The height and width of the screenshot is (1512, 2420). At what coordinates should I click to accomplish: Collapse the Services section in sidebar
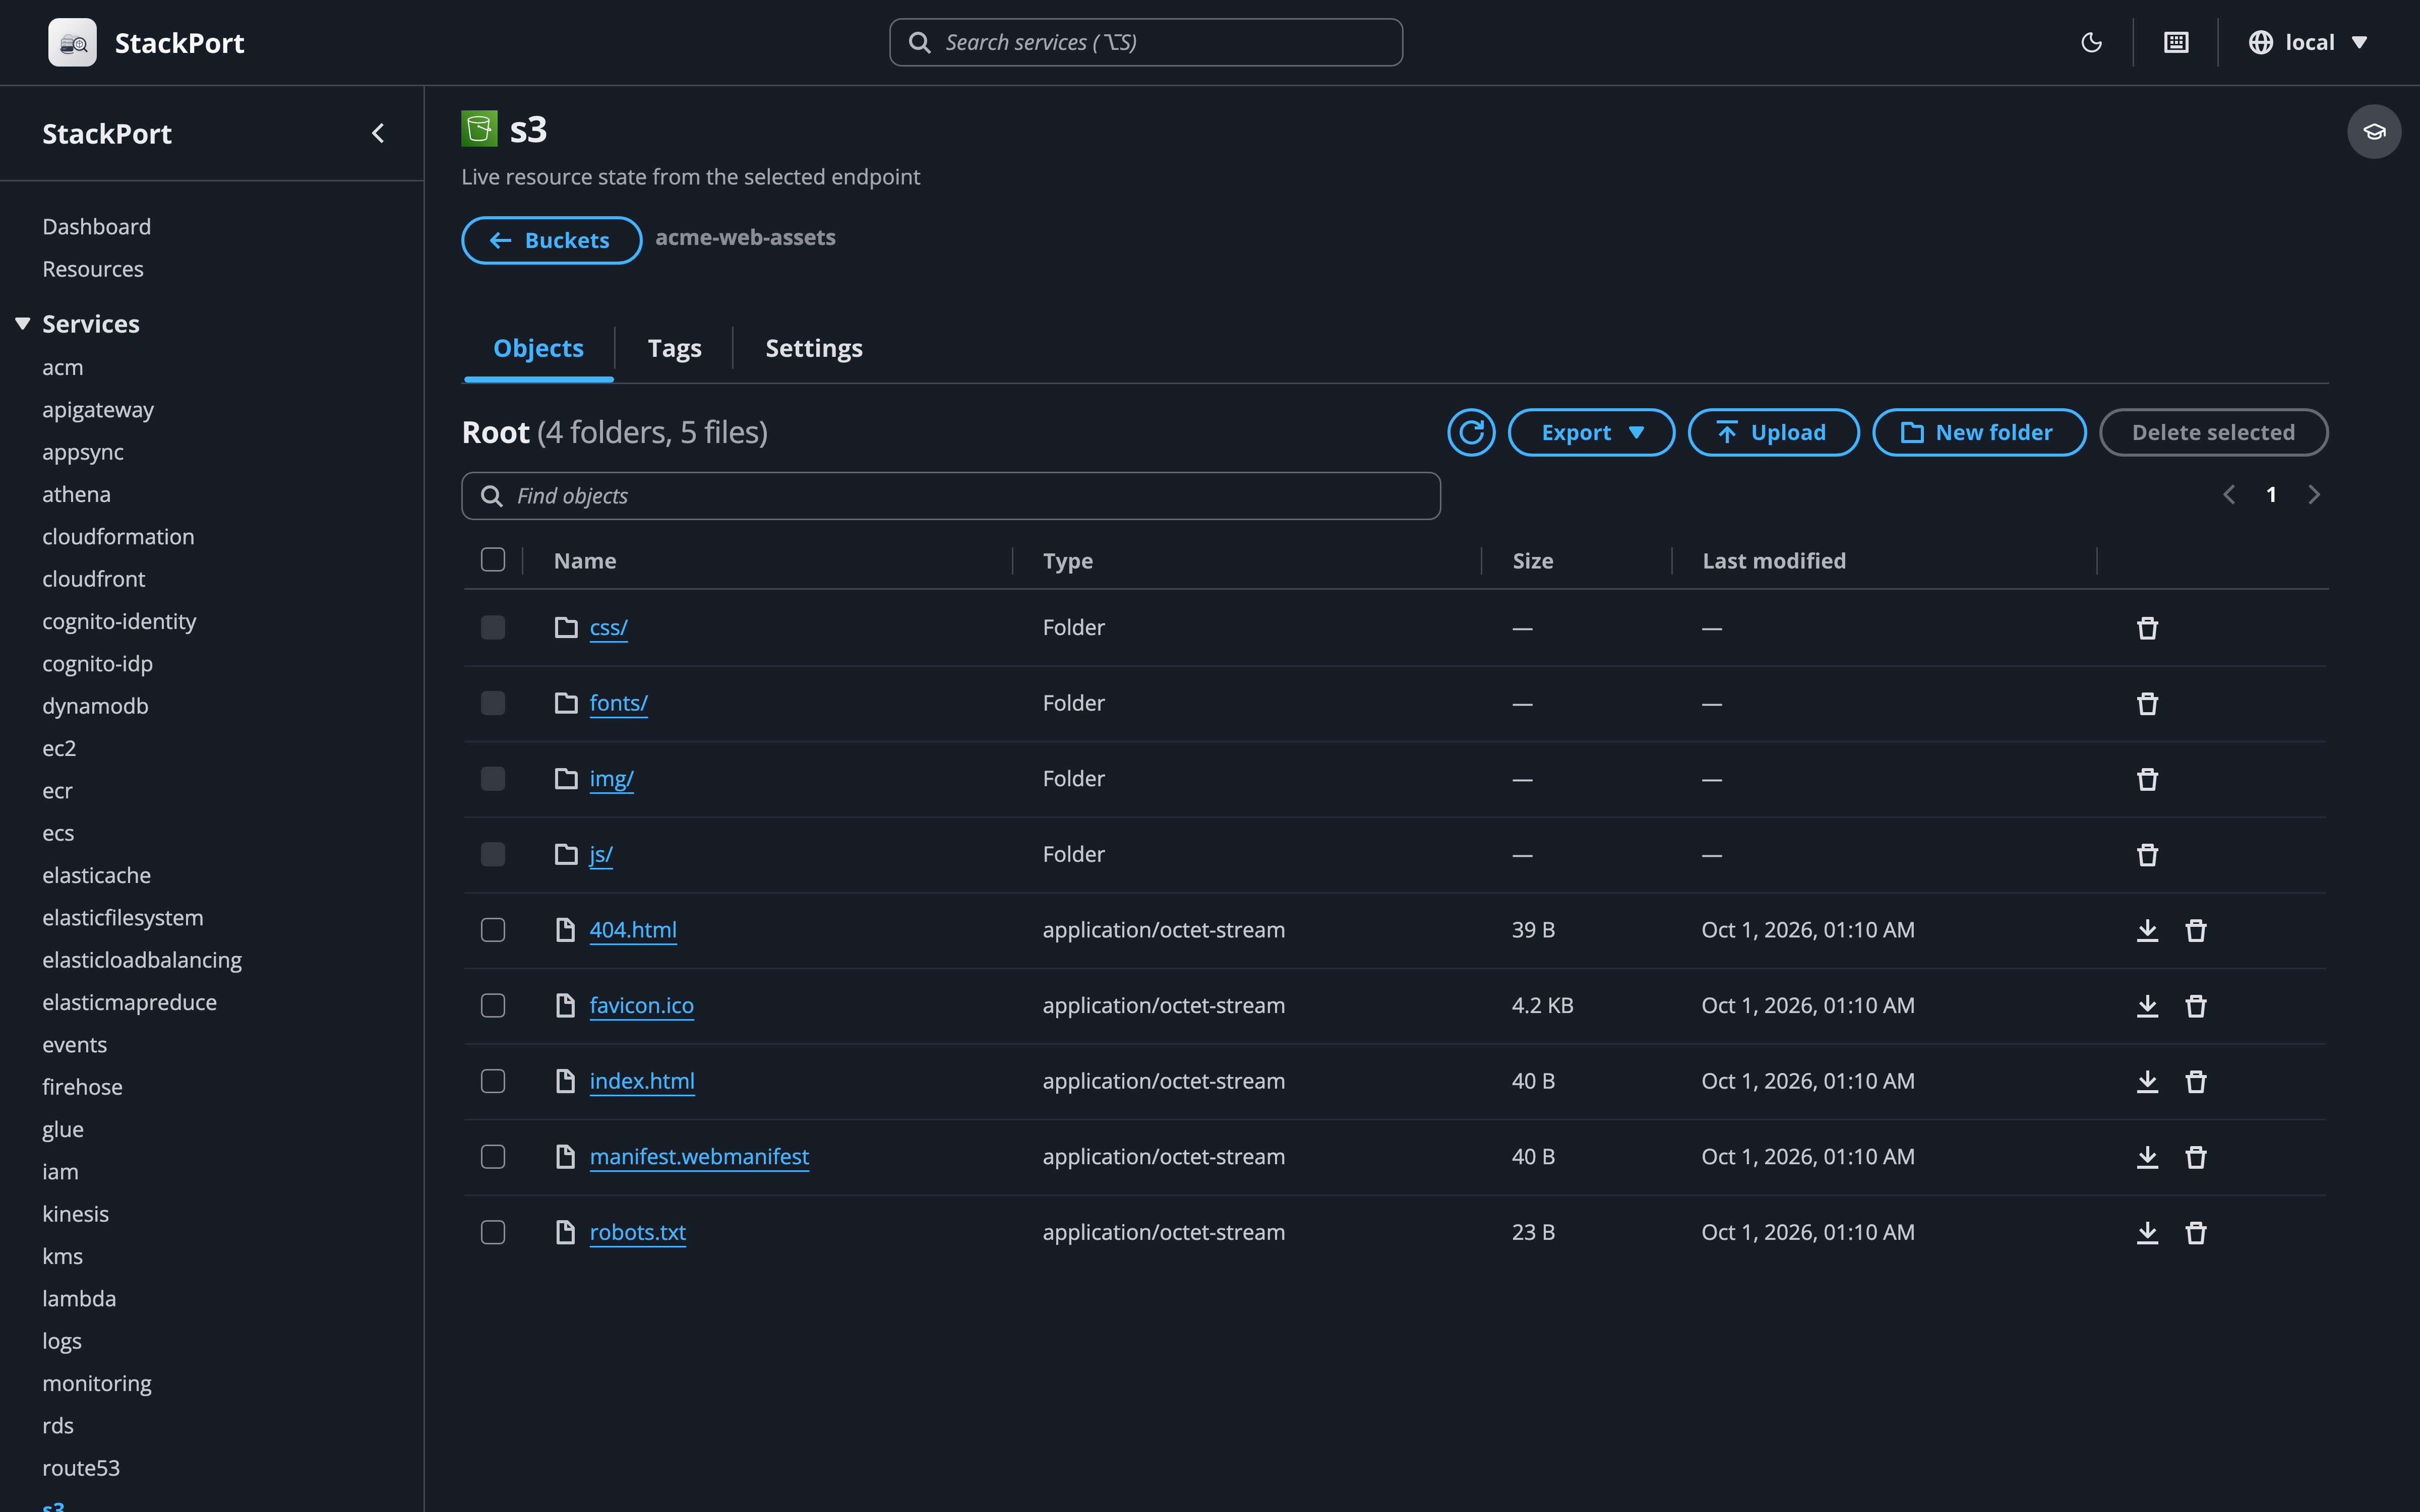[22, 323]
